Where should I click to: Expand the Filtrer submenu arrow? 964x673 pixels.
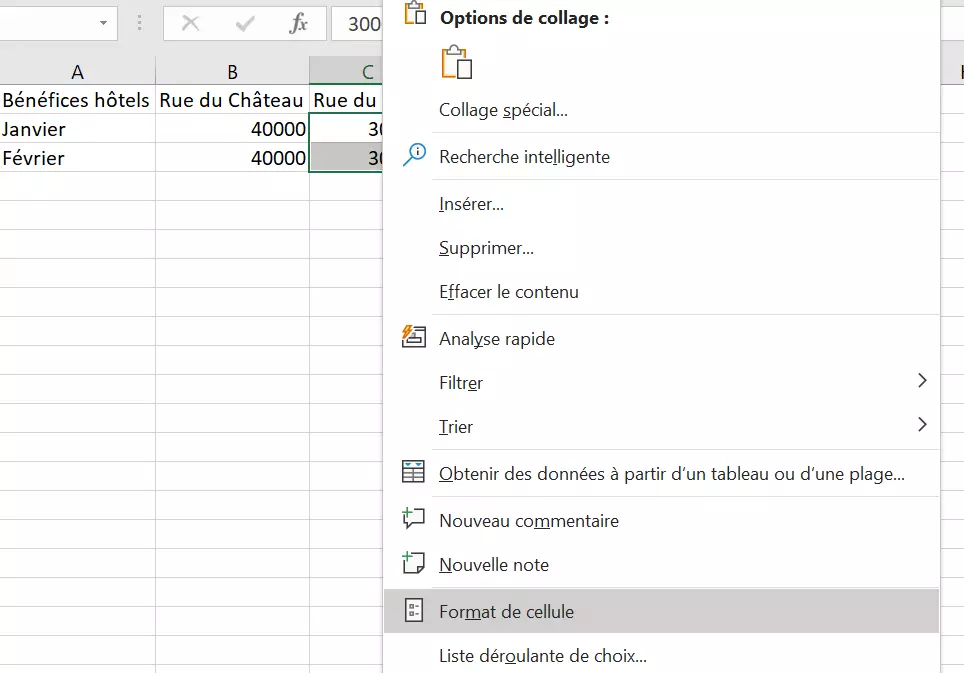[x=922, y=380]
